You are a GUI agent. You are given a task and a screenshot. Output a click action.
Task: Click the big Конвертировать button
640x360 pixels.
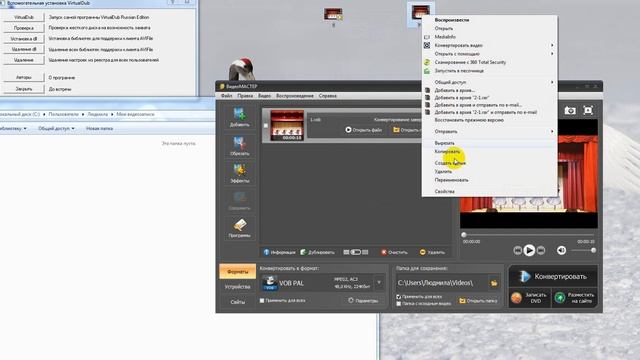pyautogui.click(x=553, y=277)
